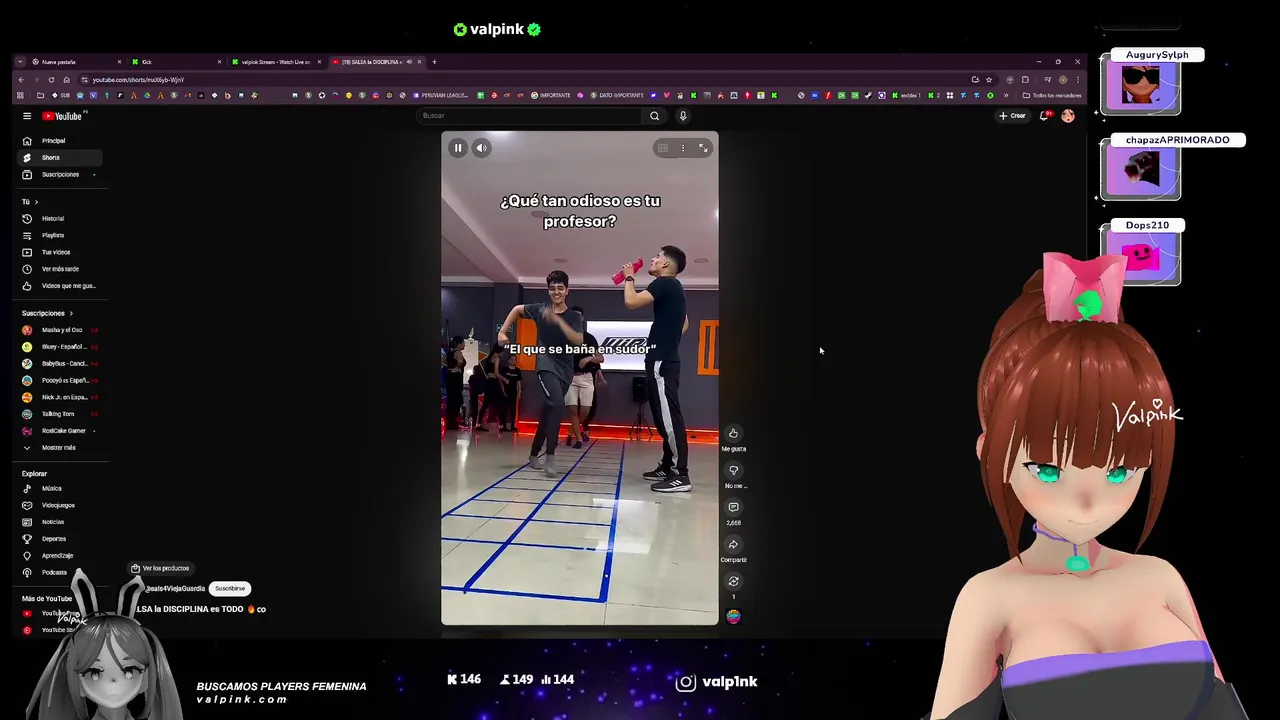Expand the Tú section chevron
Screen dimensions: 1280x720
pos(36,202)
